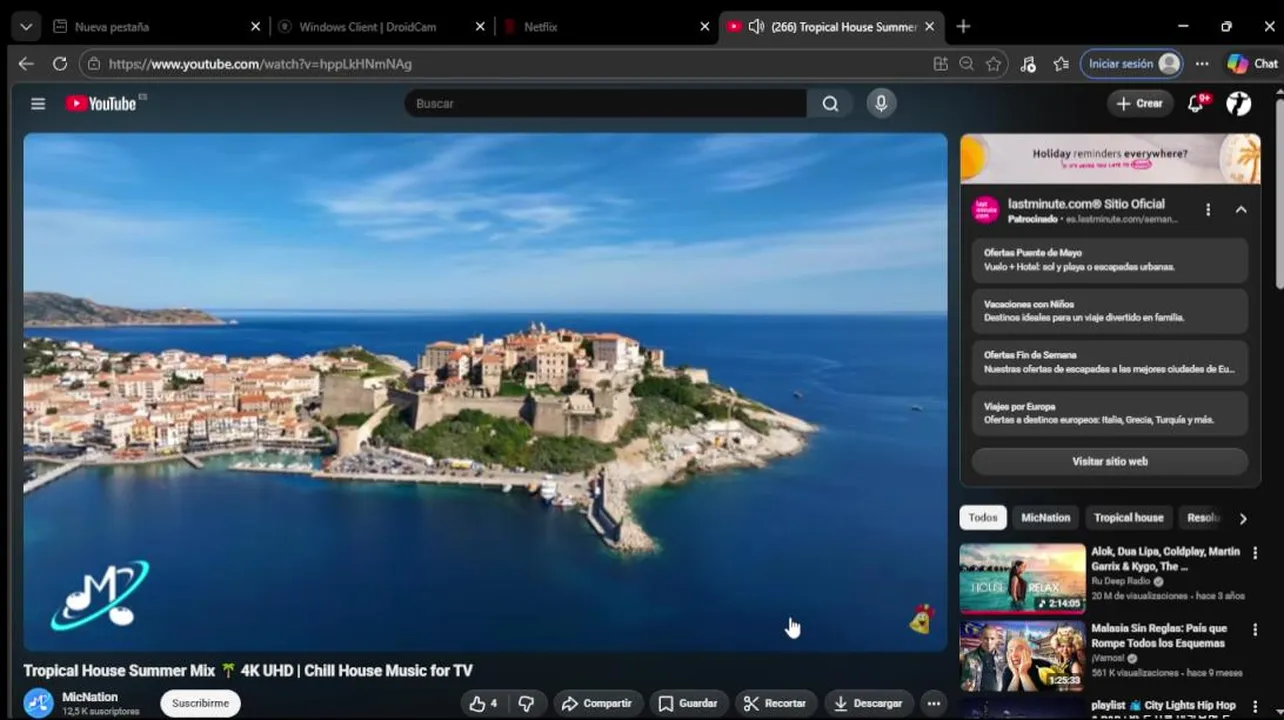Reload the page with the refresh icon
The height and width of the screenshot is (720, 1284).
[60, 64]
